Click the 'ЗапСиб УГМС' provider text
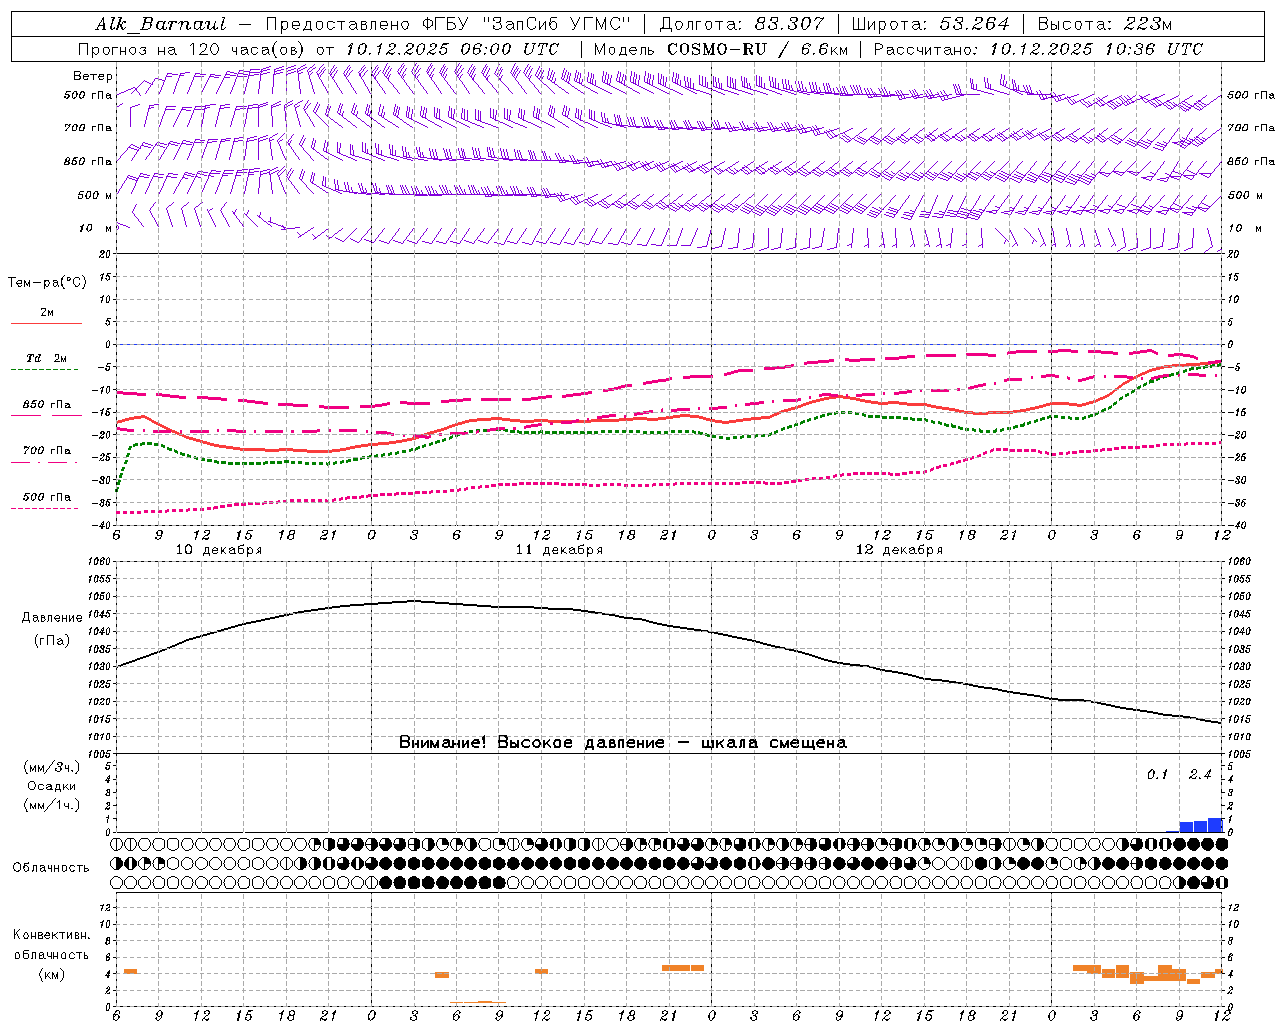 click(x=557, y=24)
